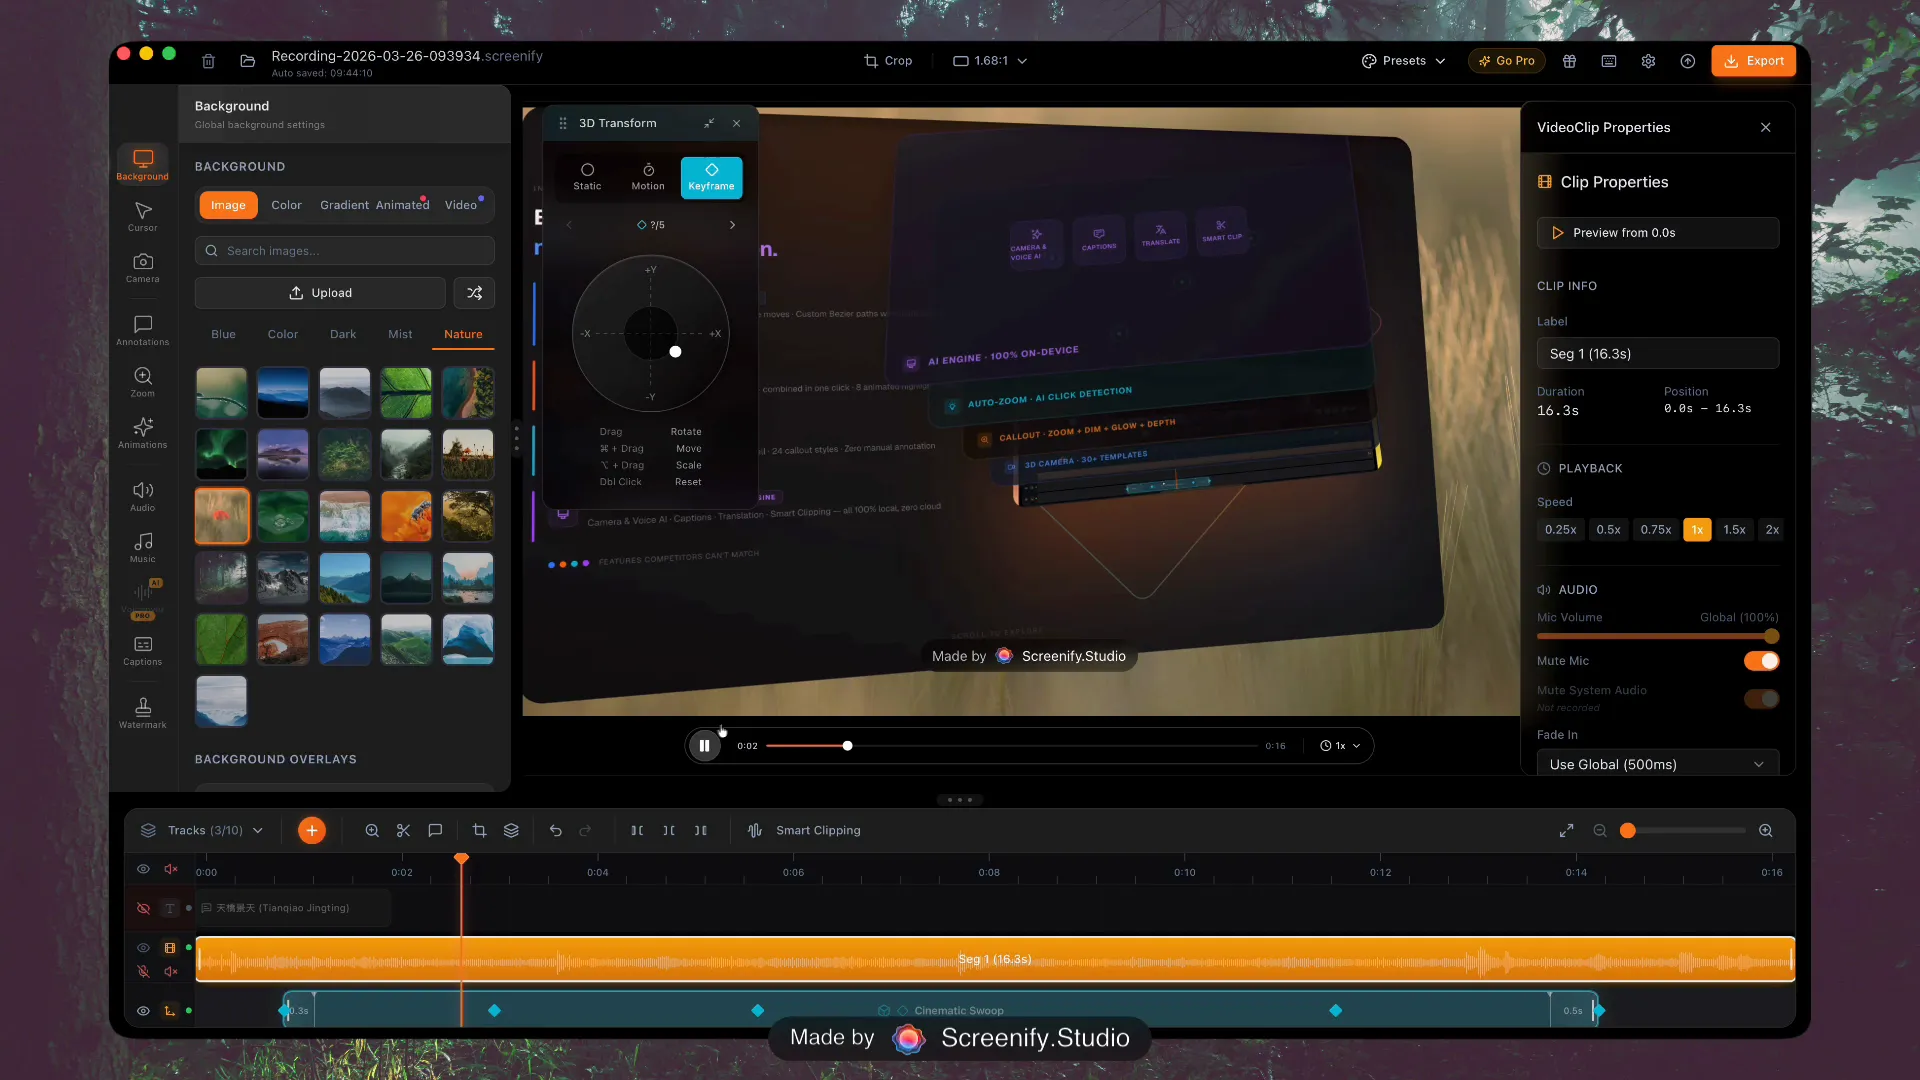Select the Keyframe mode in 3D Transform
Image resolution: width=1920 pixels, height=1080 pixels.
pyautogui.click(x=711, y=176)
